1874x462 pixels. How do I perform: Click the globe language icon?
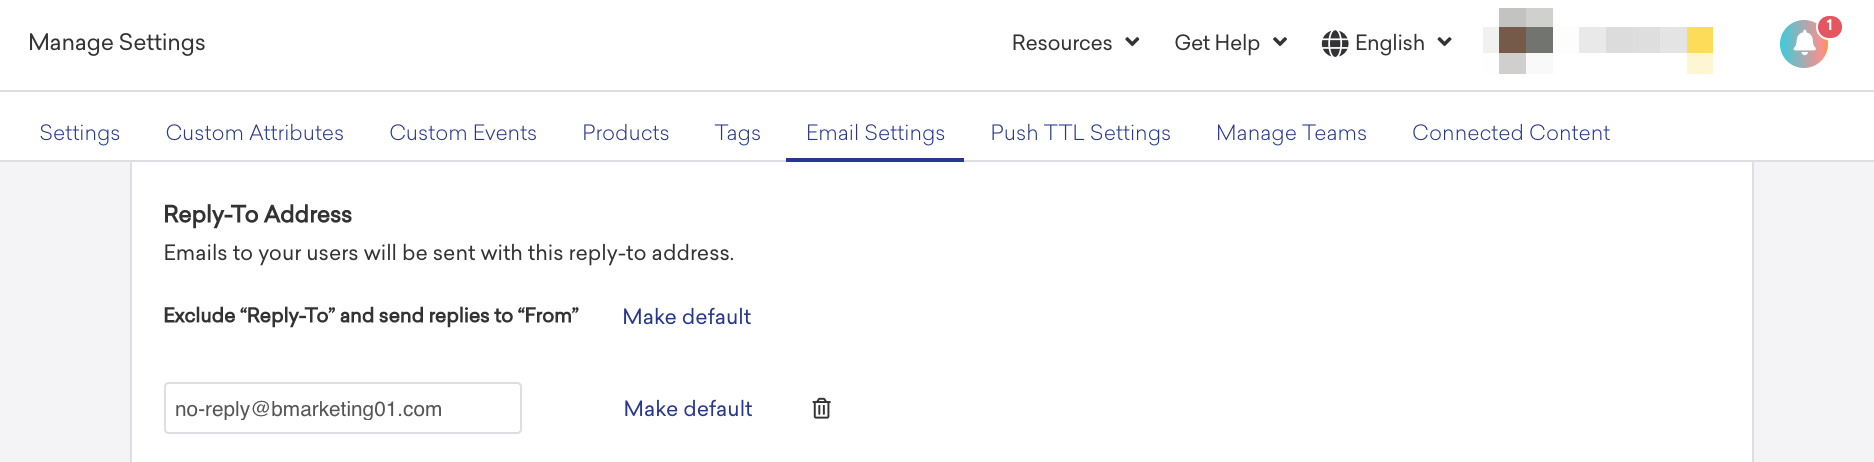(x=1335, y=43)
